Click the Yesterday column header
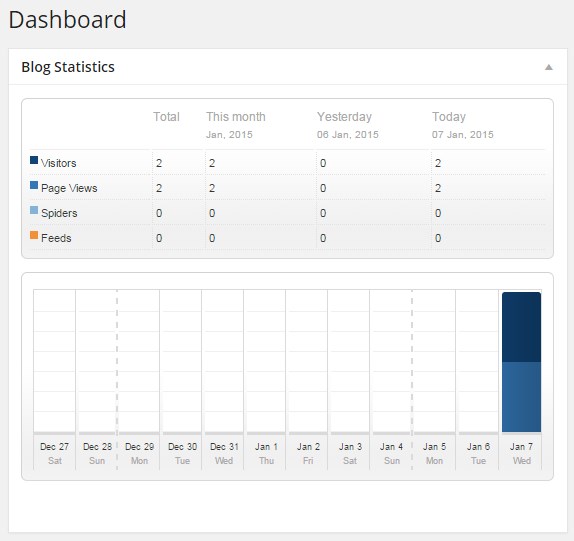Image resolution: width=574 pixels, height=541 pixels. click(344, 117)
